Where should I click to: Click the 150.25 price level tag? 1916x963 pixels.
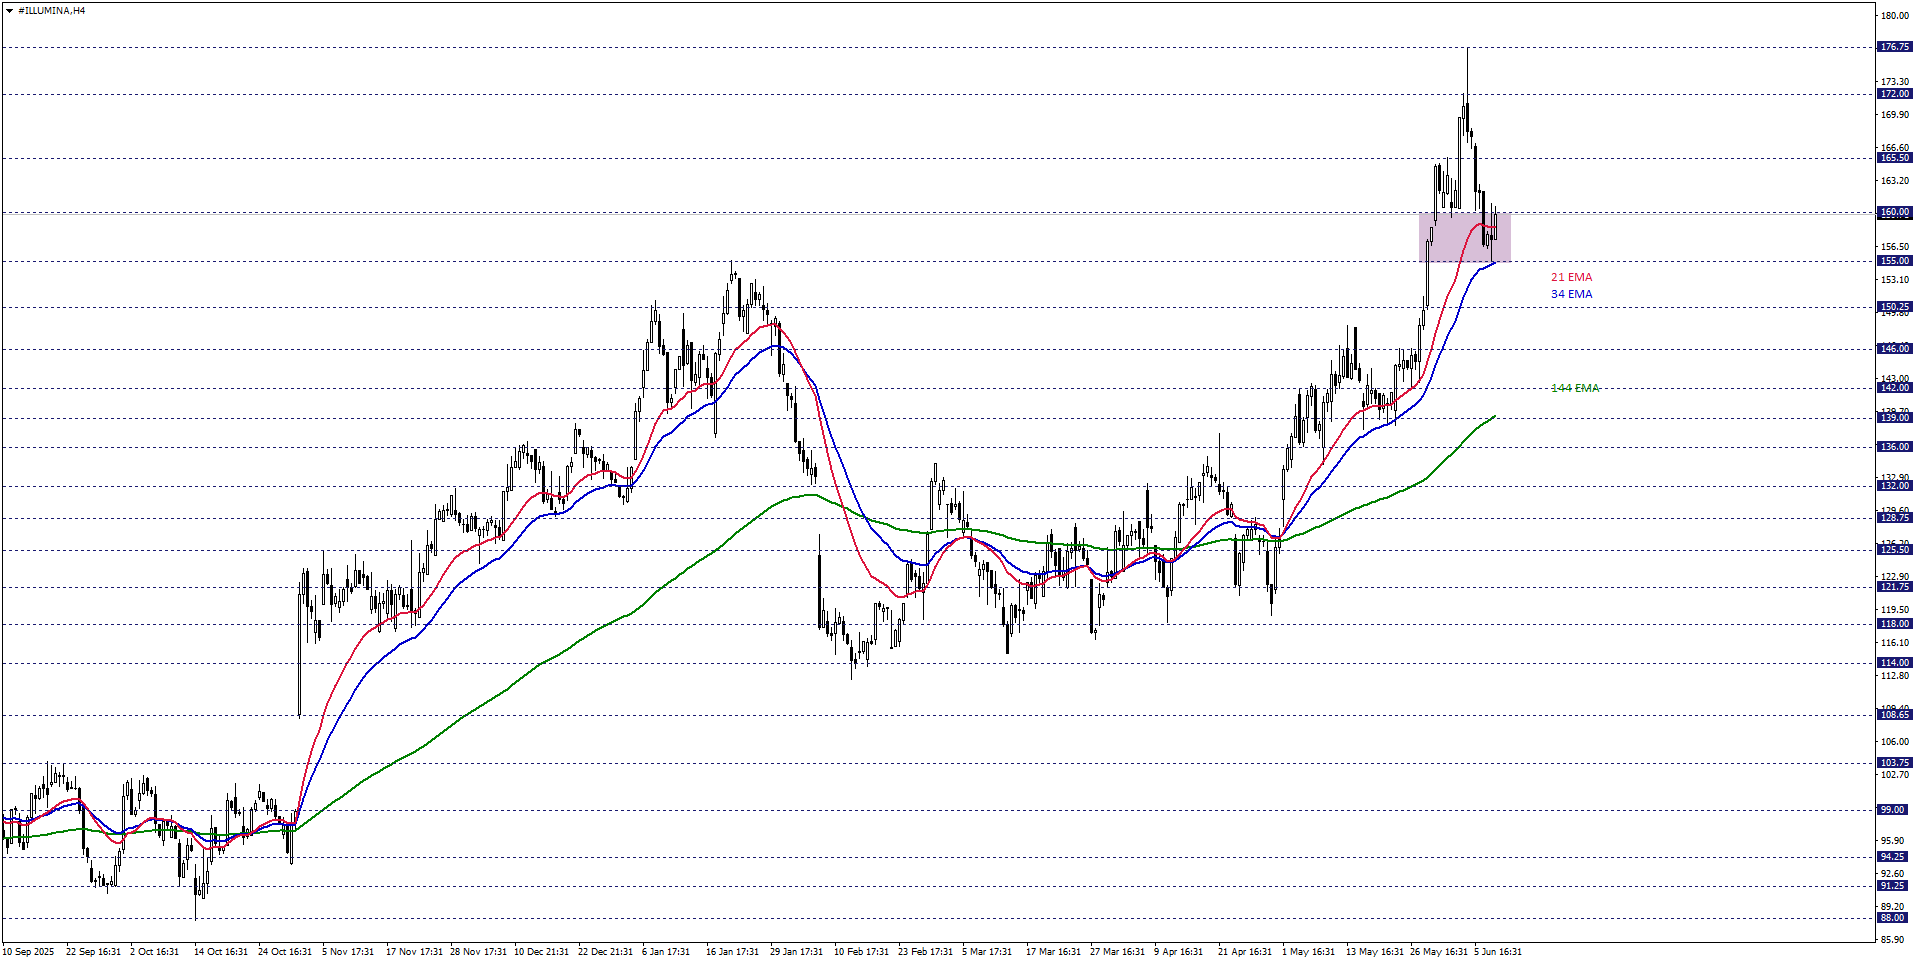tap(1894, 307)
